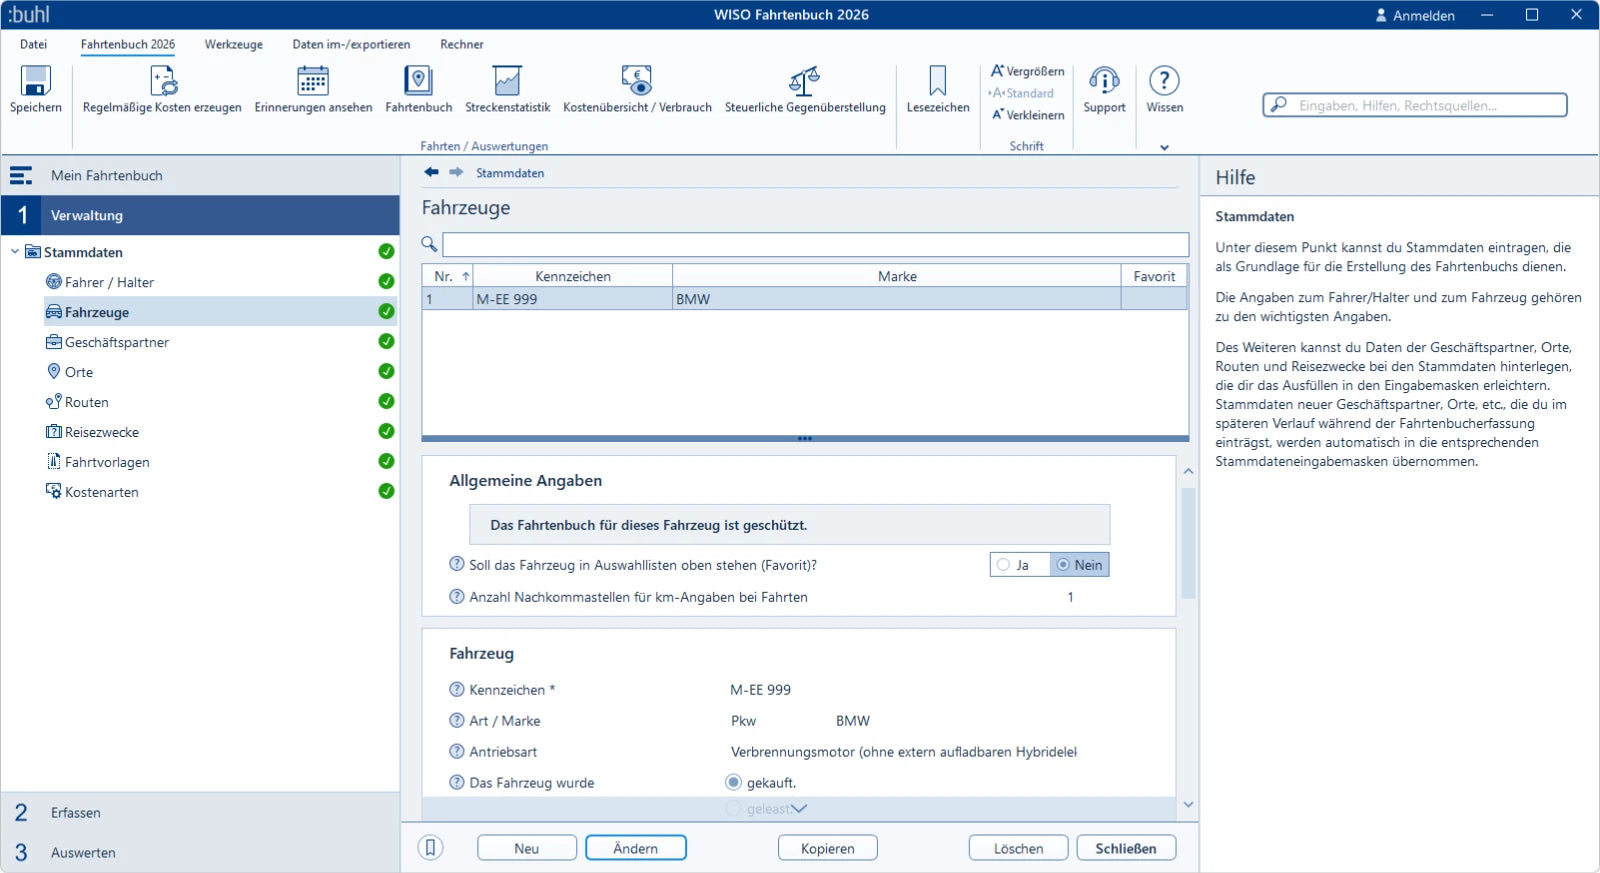Open Kostenübersicht / Verbrauch icon
The height and width of the screenshot is (873, 1600).
[x=637, y=81]
